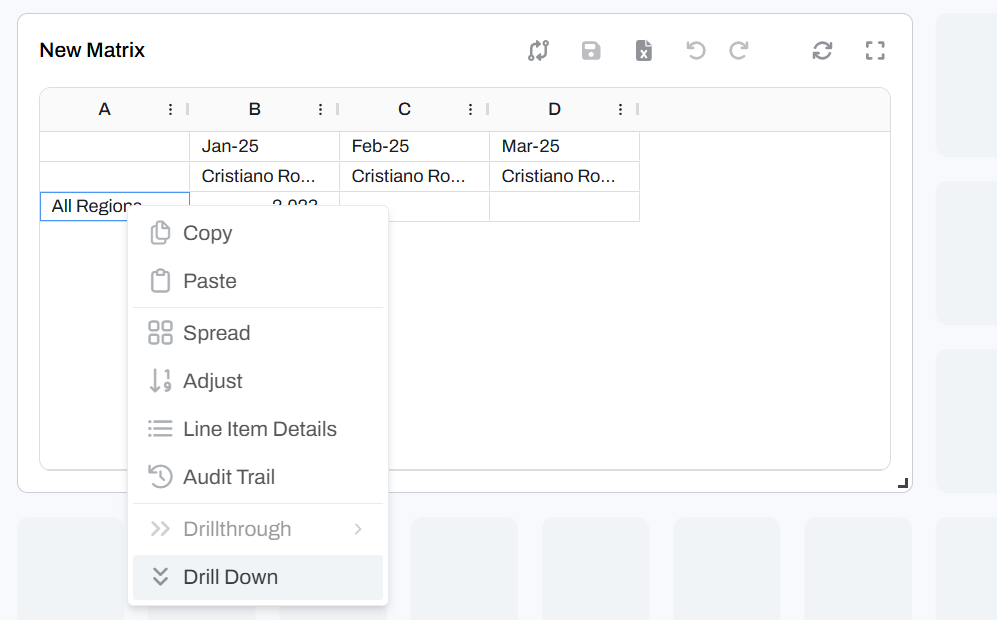Click the Redo icon in the toolbar
The width and height of the screenshot is (997, 620).
tap(739, 50)
